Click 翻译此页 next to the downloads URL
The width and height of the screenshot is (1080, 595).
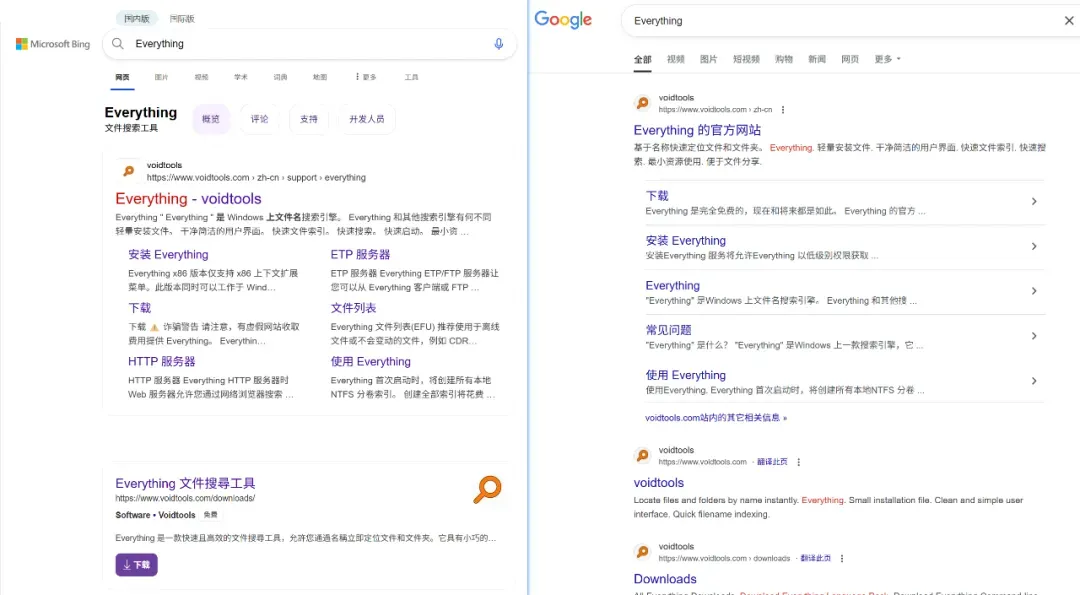click(x=815, y=559)
